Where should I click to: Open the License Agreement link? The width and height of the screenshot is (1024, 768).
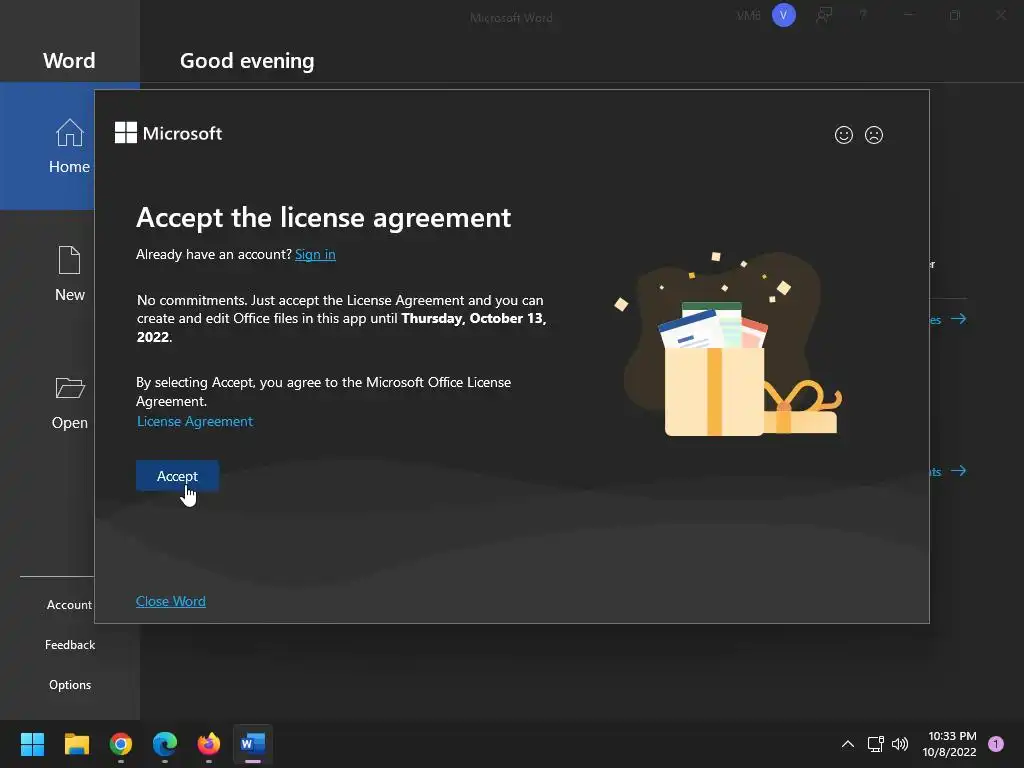pos(195,421)
